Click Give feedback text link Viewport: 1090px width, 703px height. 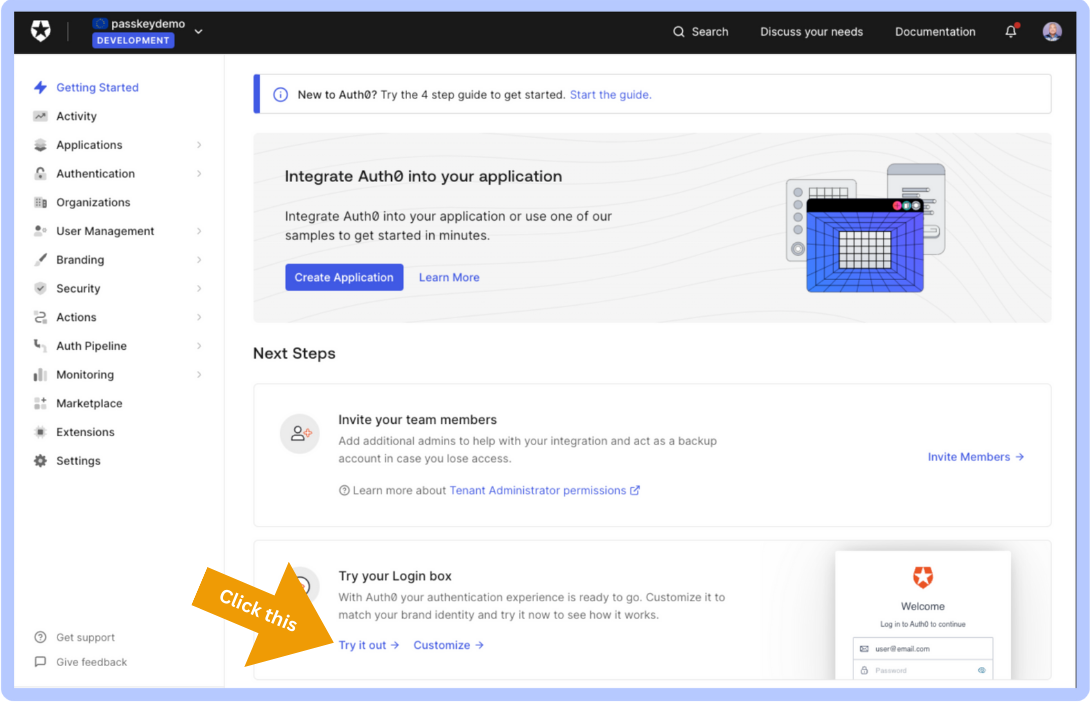point(92,662)
